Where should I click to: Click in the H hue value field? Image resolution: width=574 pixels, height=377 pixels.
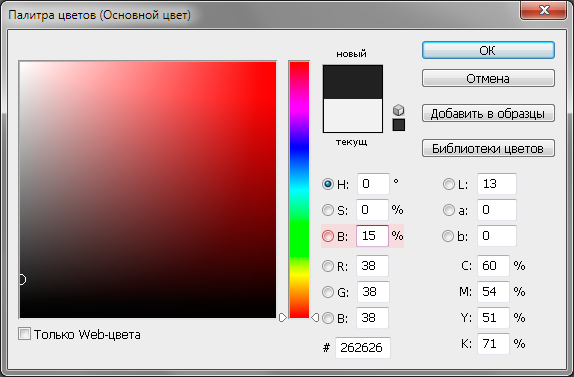[373, 184]
